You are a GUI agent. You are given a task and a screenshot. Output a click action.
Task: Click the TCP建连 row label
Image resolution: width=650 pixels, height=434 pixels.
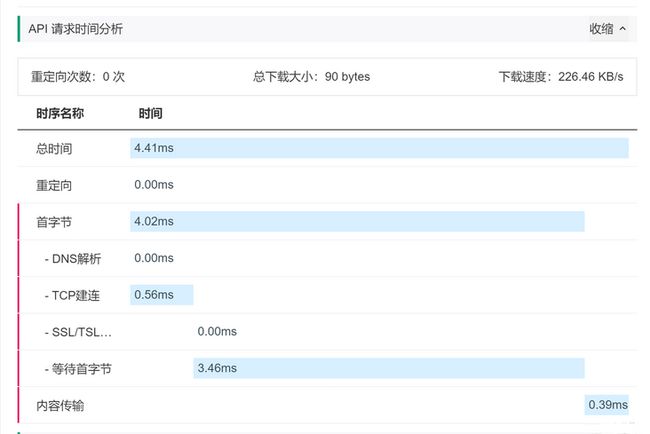[72, 295]
